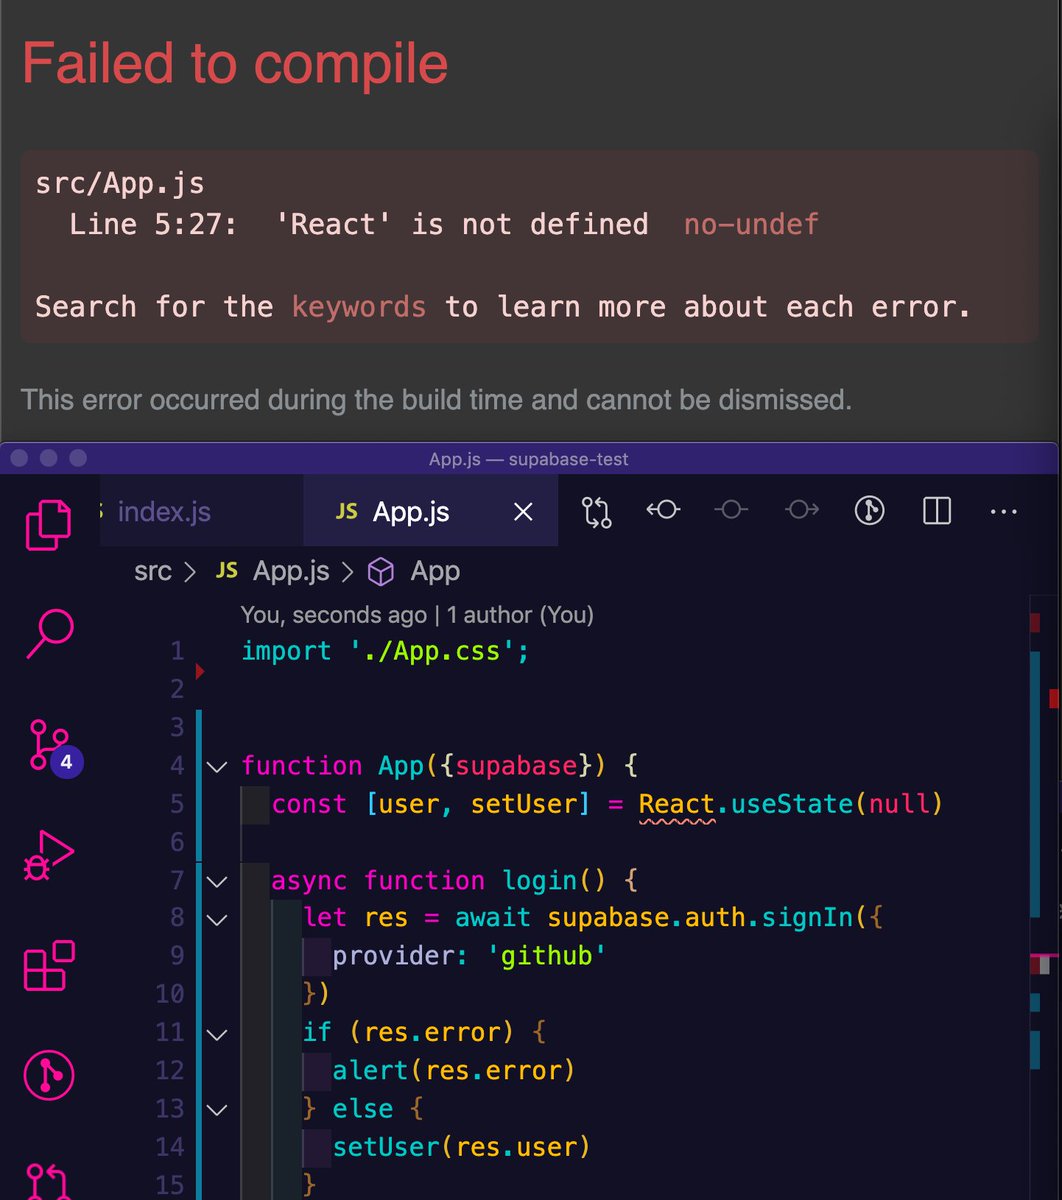Open the GitLens circular git icon panel
The image size is (1062, 1200).
pyautogui.click(x=49, y=1075)
